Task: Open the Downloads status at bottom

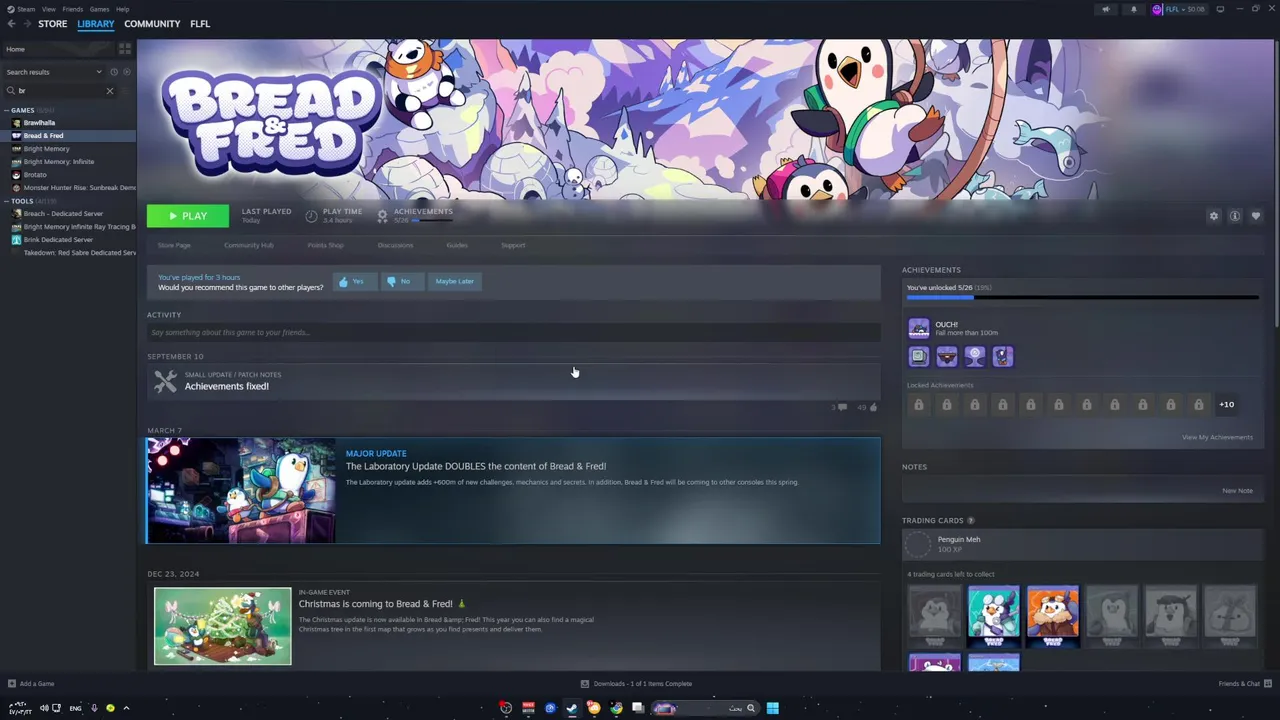Action: tap(636, 684)
